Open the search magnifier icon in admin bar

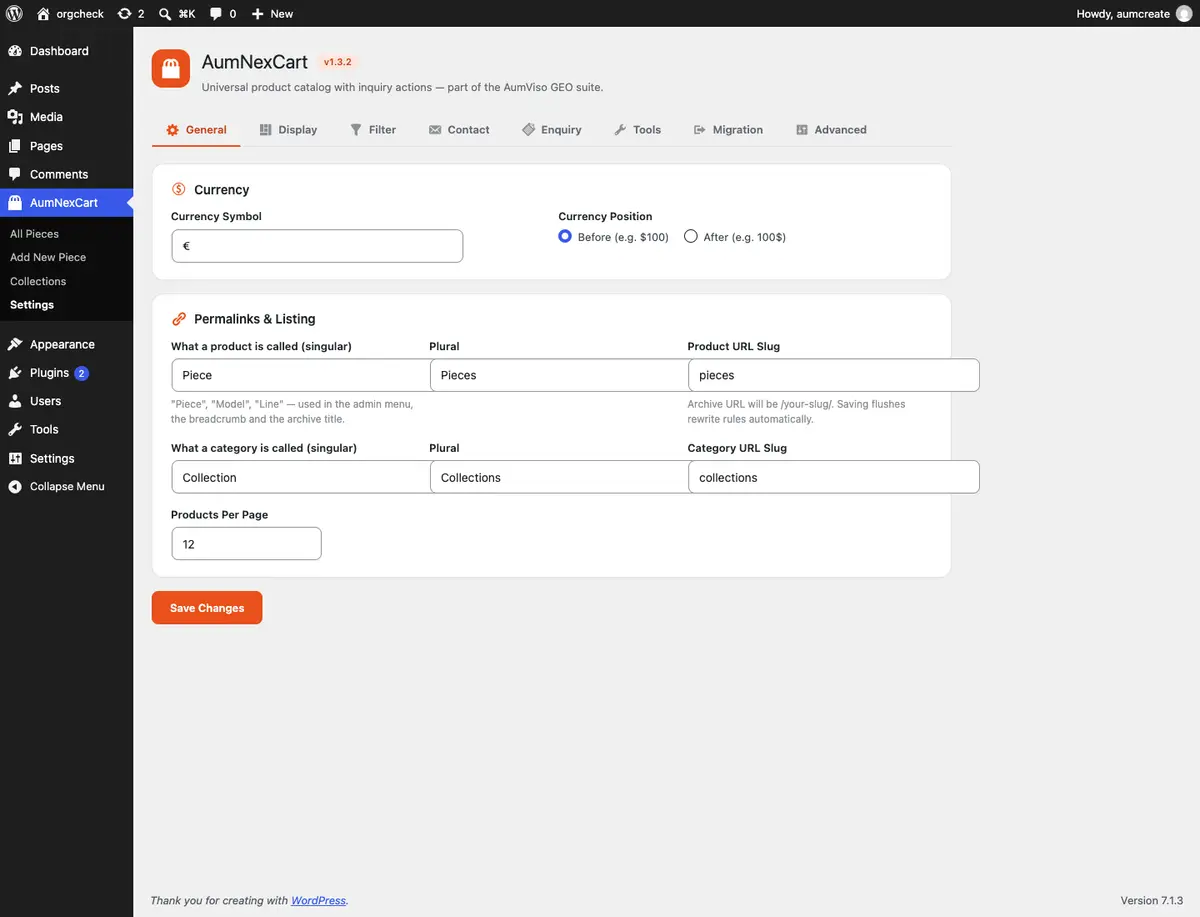(166, 14)
